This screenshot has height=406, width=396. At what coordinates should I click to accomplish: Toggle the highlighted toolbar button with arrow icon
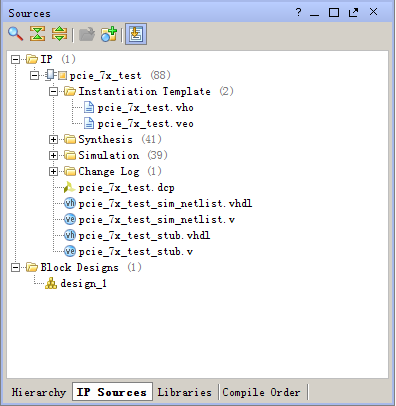136,34
